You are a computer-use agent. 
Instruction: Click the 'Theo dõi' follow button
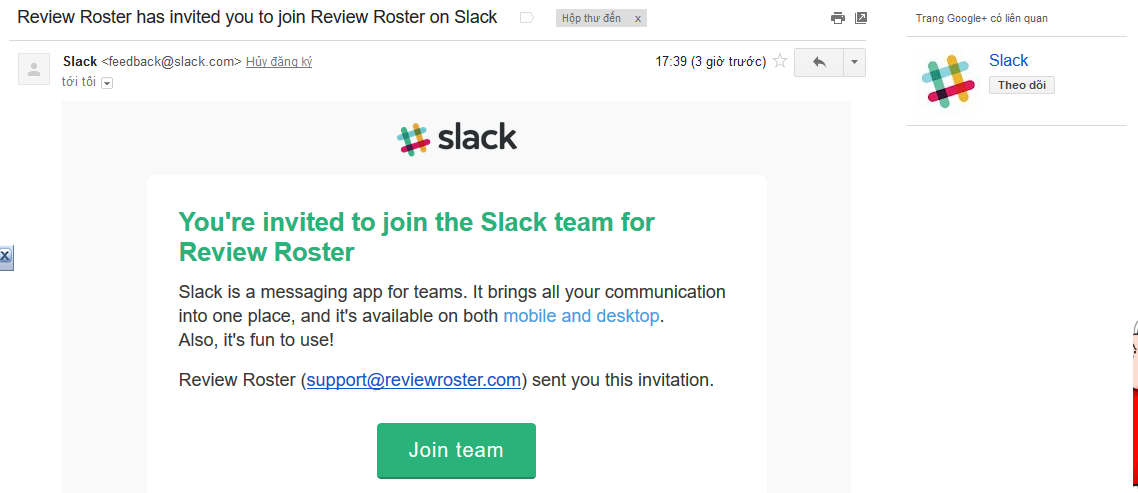coord(1021,85)
